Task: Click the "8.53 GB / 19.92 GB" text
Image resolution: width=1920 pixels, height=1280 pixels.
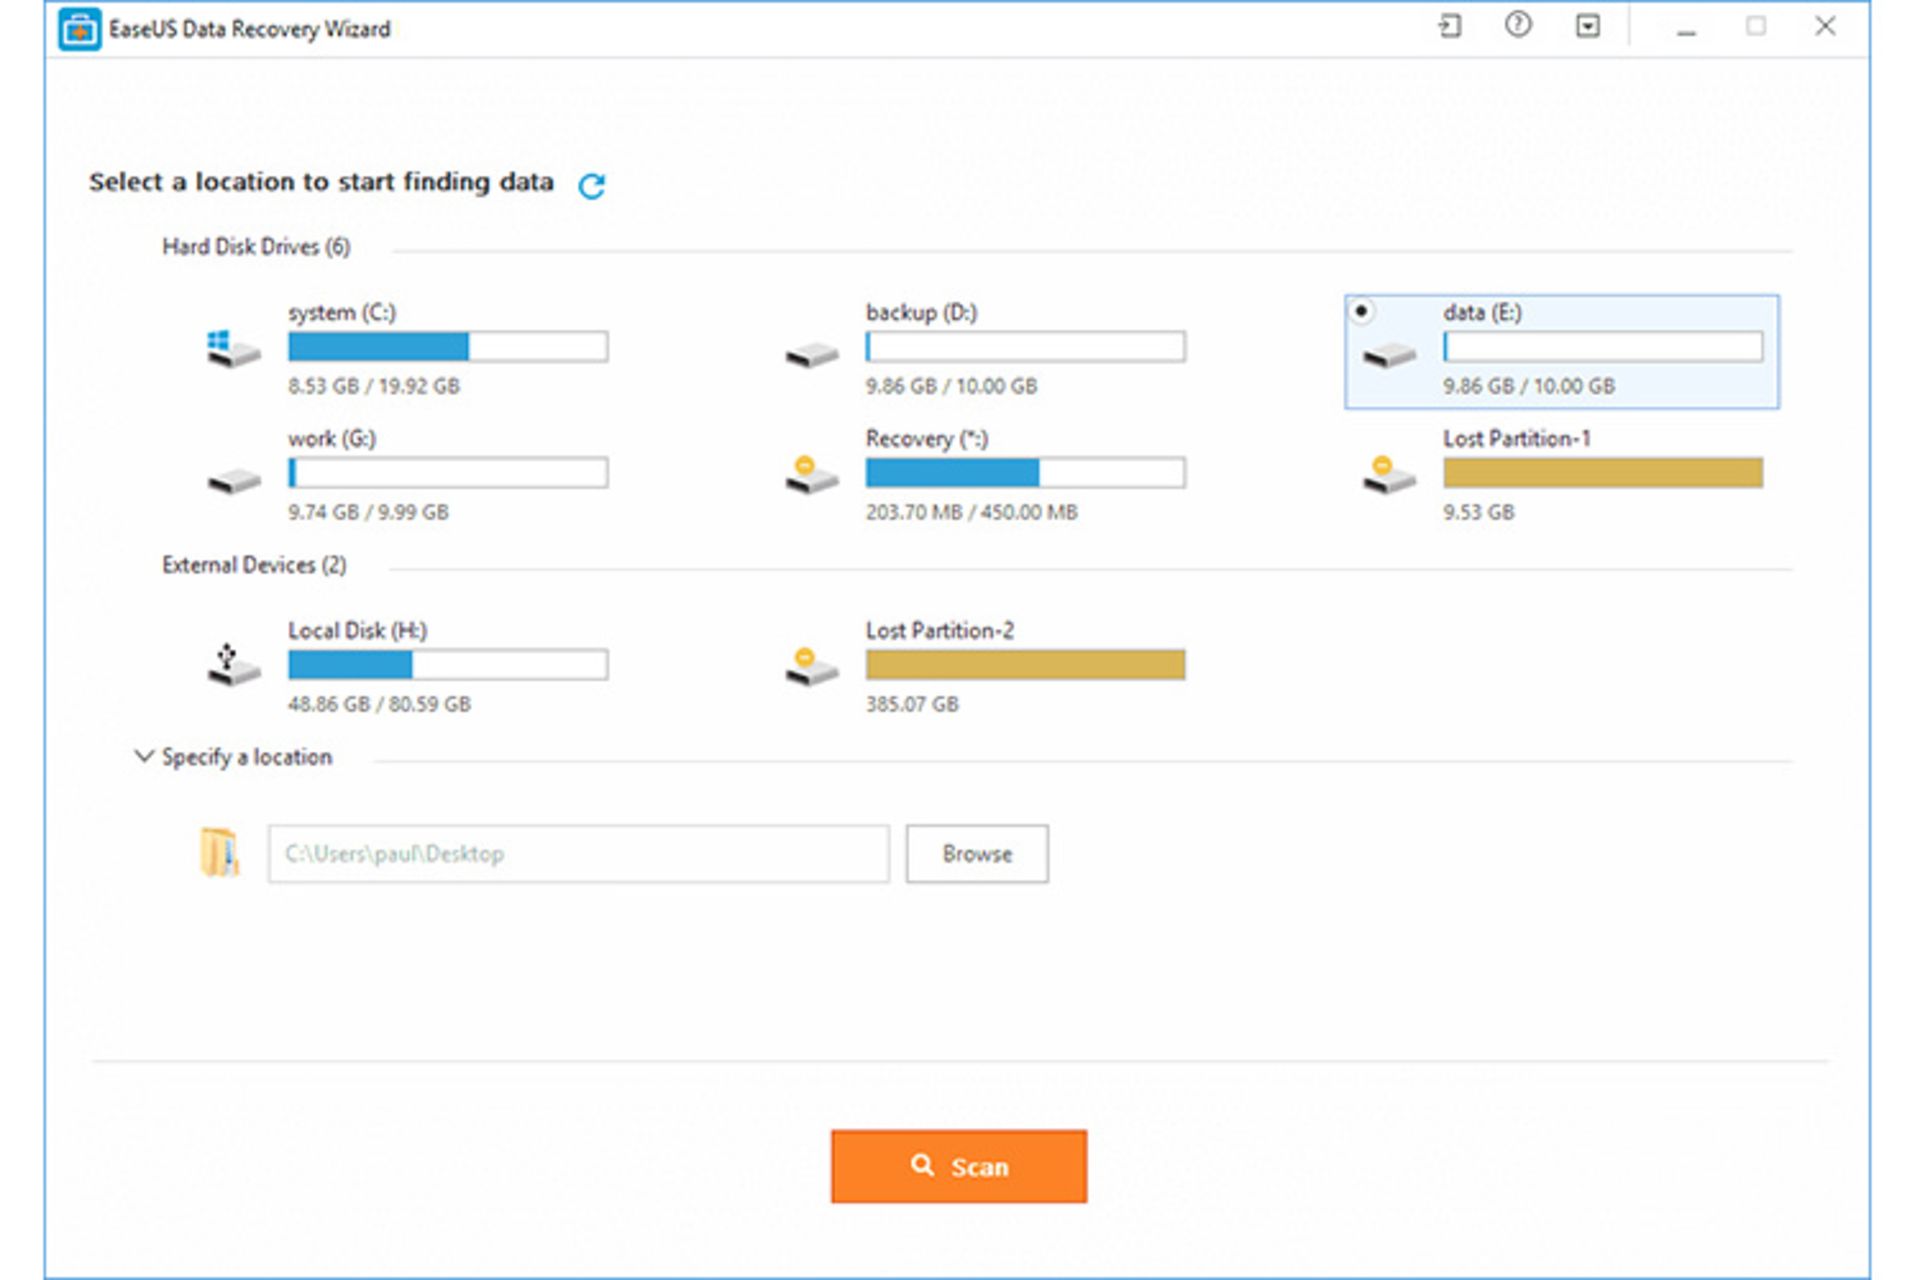Action: [374, 386]
